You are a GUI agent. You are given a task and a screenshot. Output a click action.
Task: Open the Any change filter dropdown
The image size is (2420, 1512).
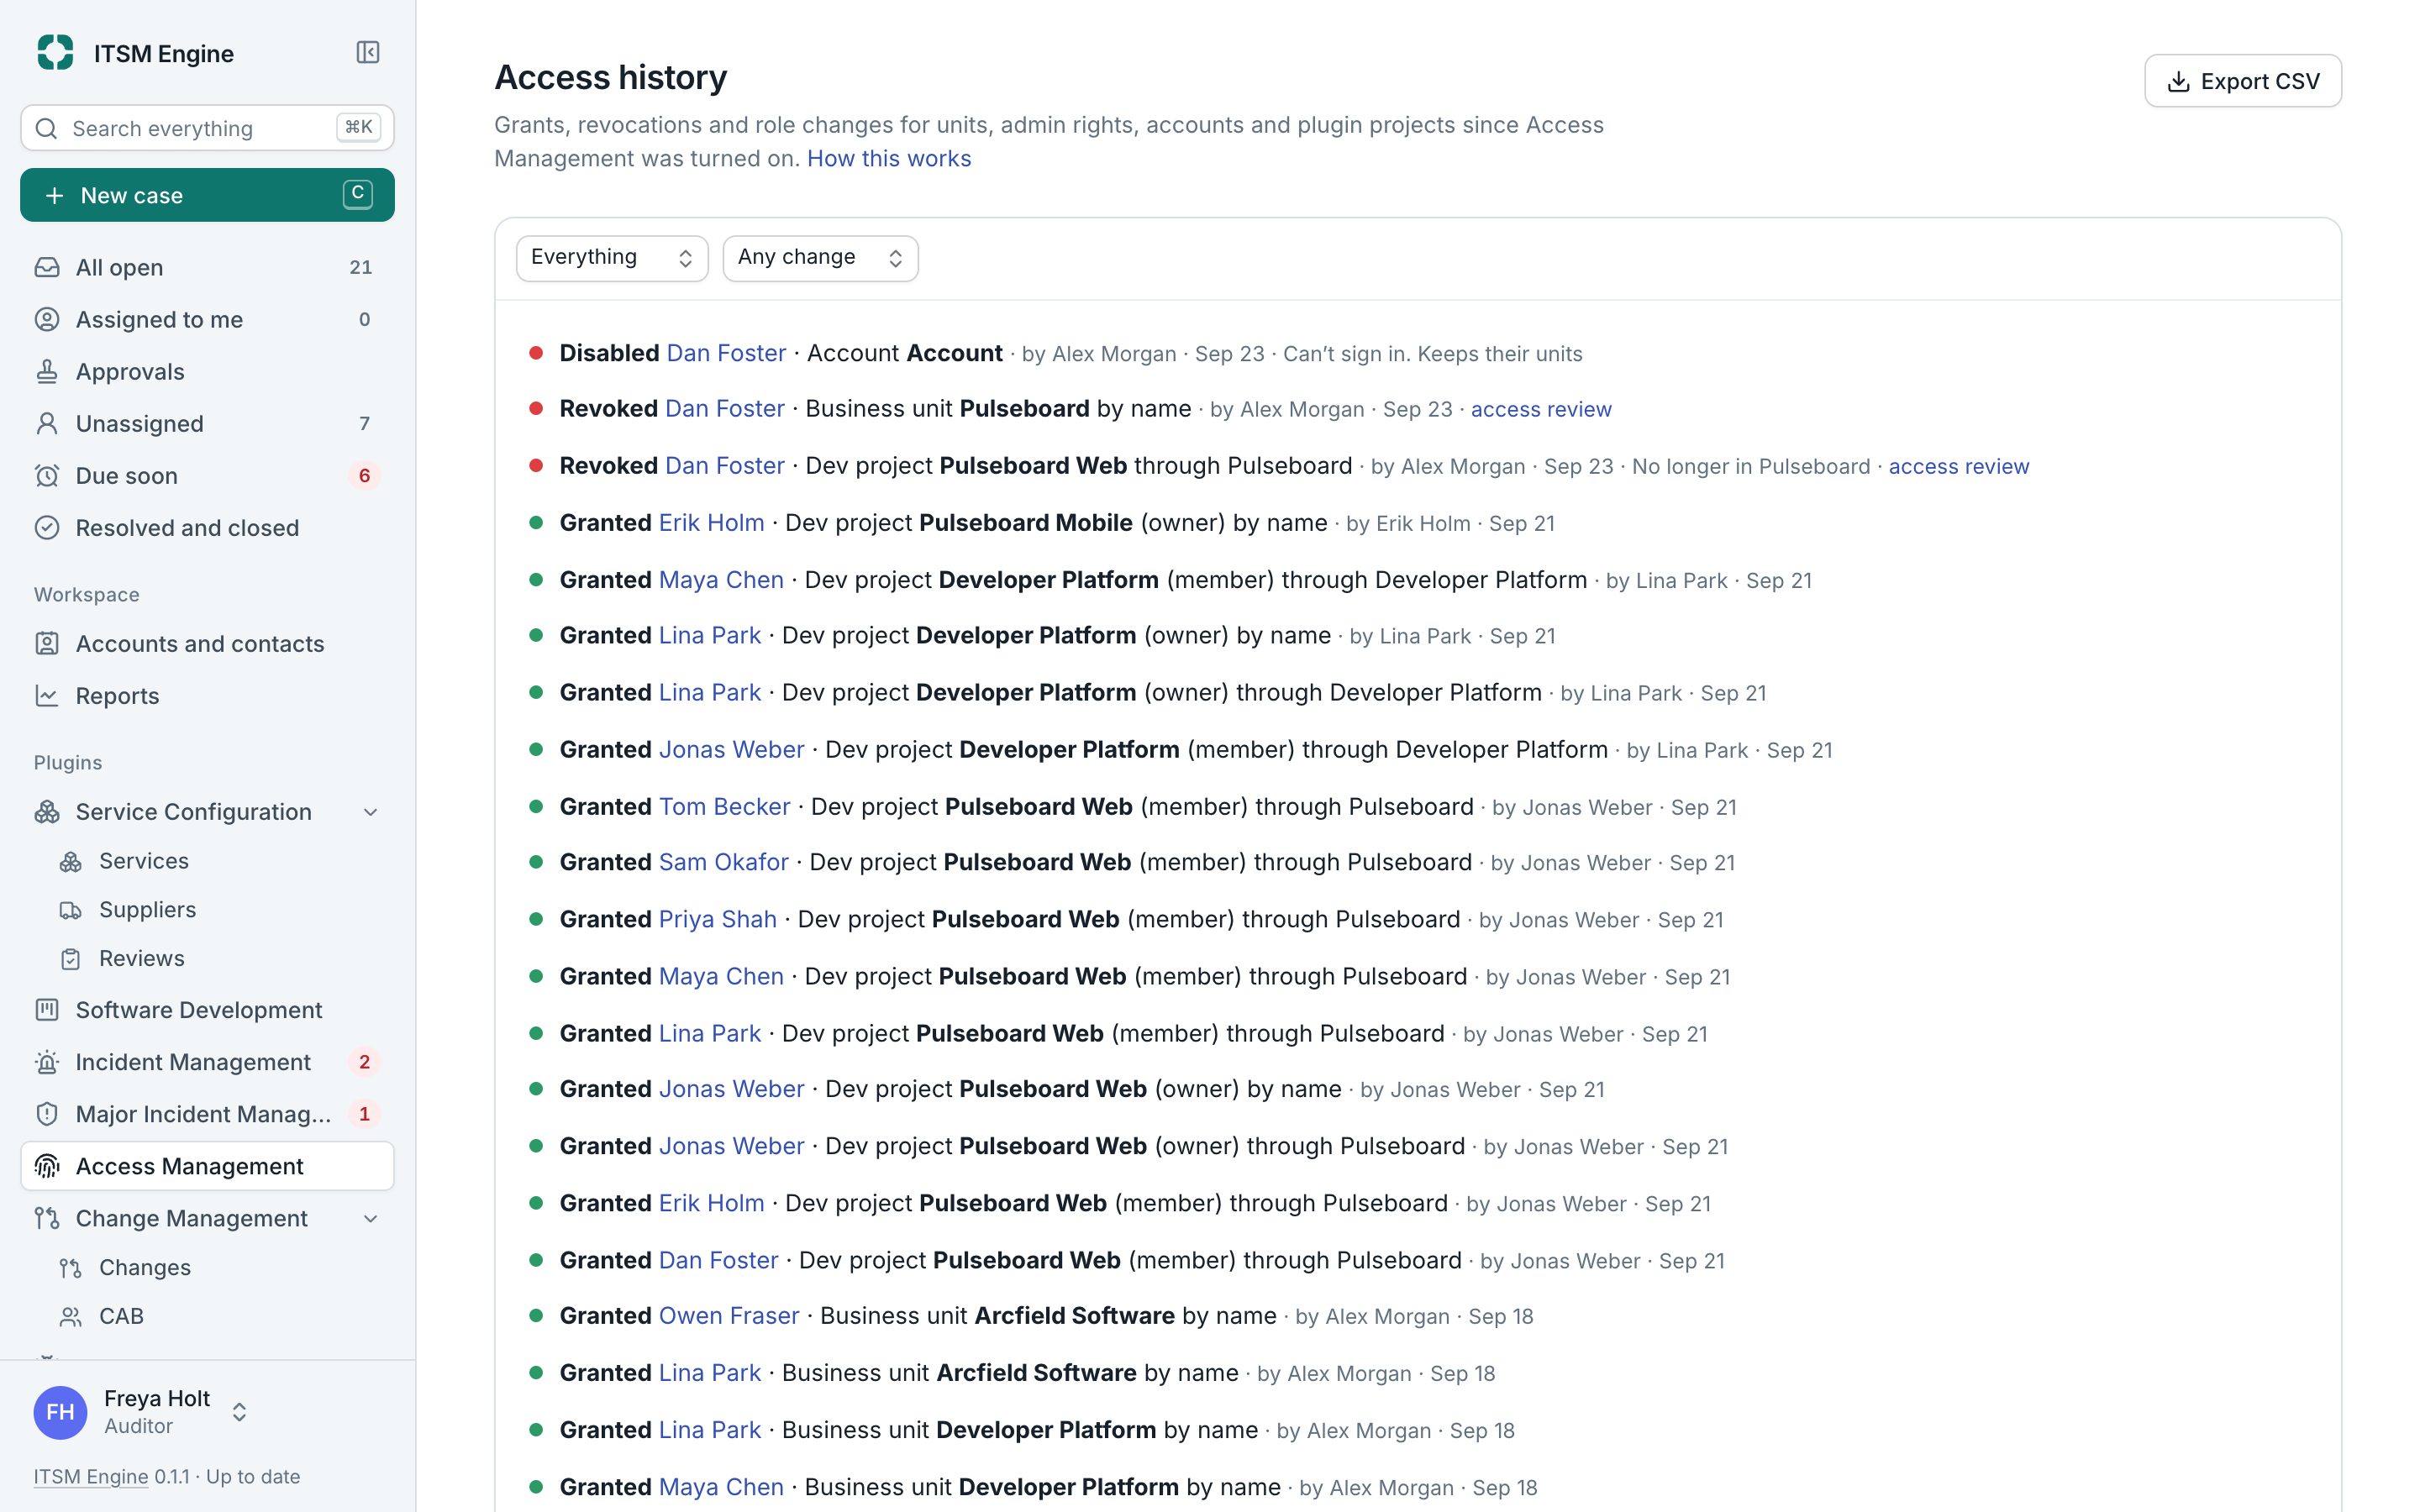[x=820, y=258]
